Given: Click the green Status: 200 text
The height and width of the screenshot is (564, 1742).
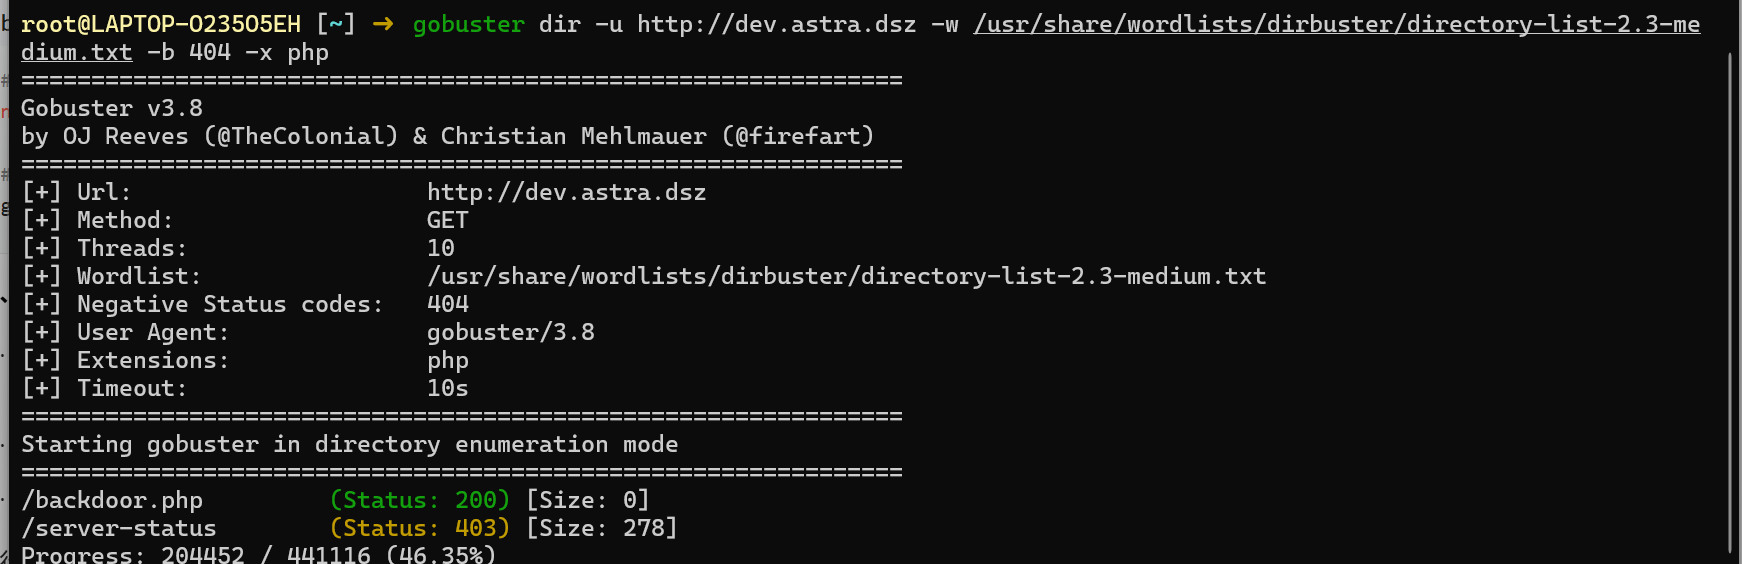Looking at the screenshot, I should click(420, 500).
